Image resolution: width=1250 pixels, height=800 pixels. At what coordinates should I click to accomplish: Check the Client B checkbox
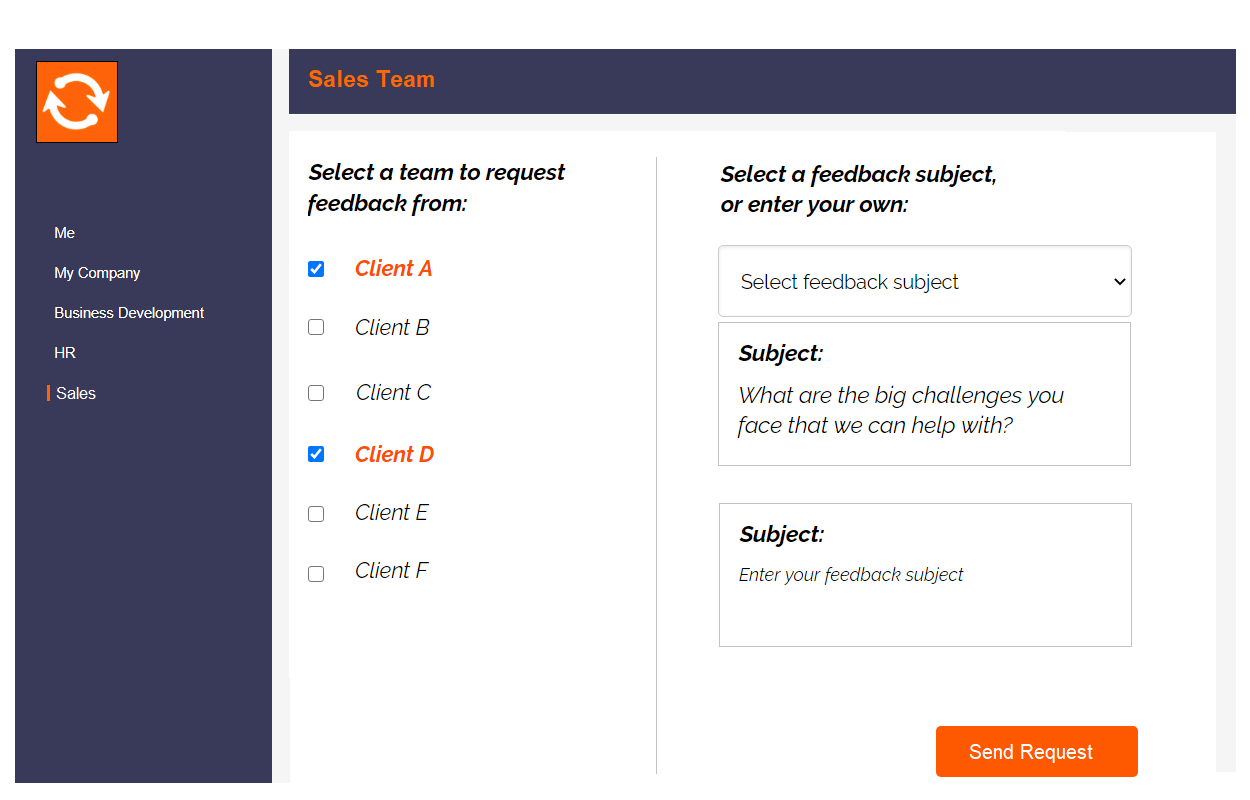tap(316, 327)
